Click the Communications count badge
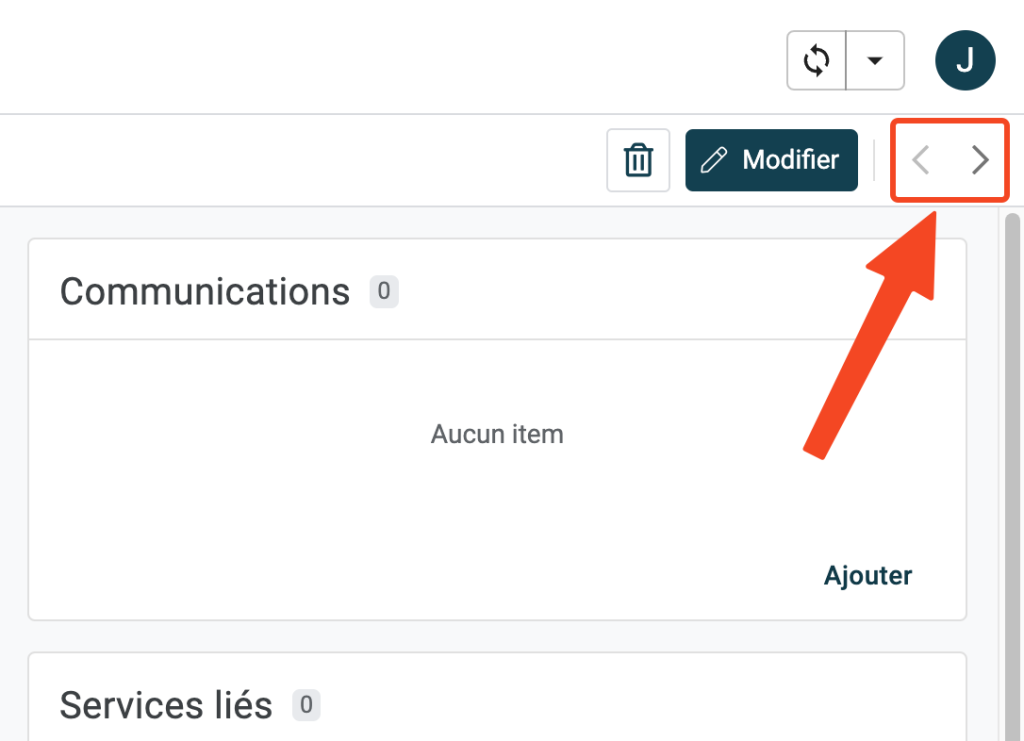 coord(384,292)
